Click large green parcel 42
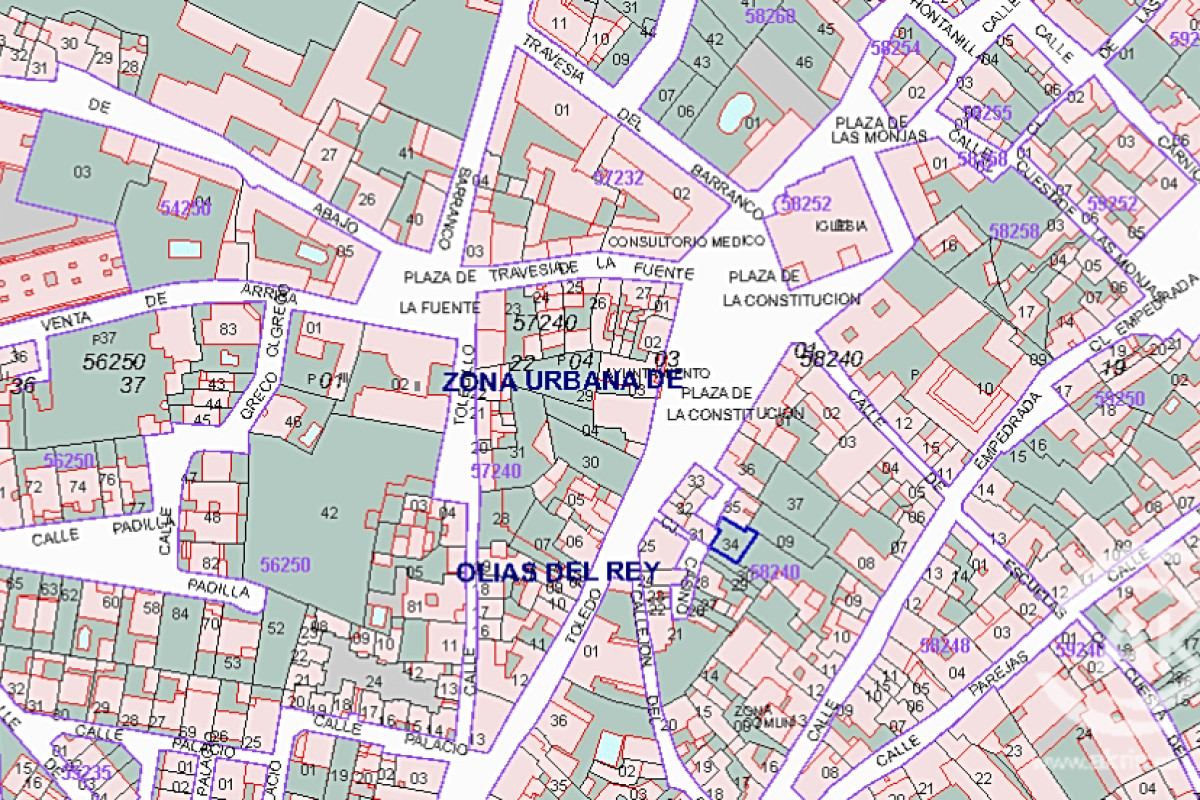 pos(329,513)
